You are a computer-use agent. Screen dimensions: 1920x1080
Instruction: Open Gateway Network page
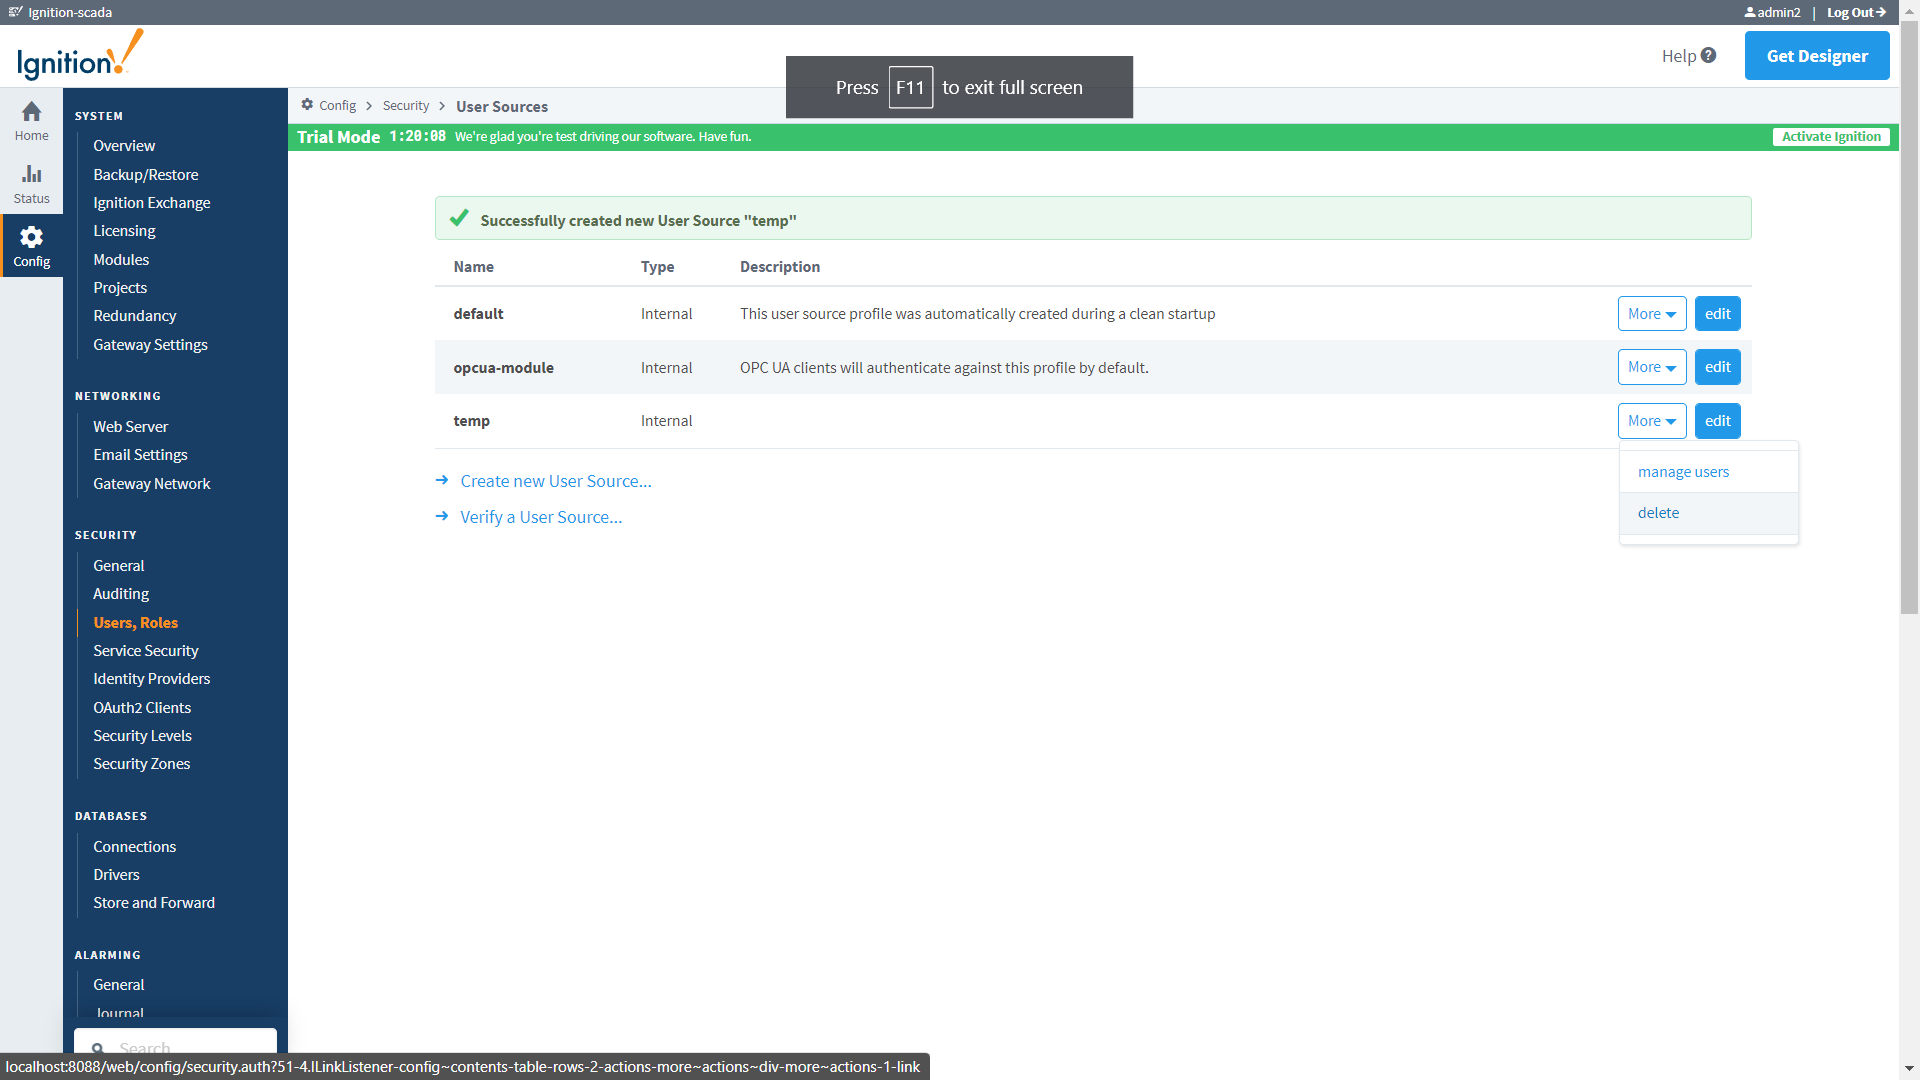point(152,483)
